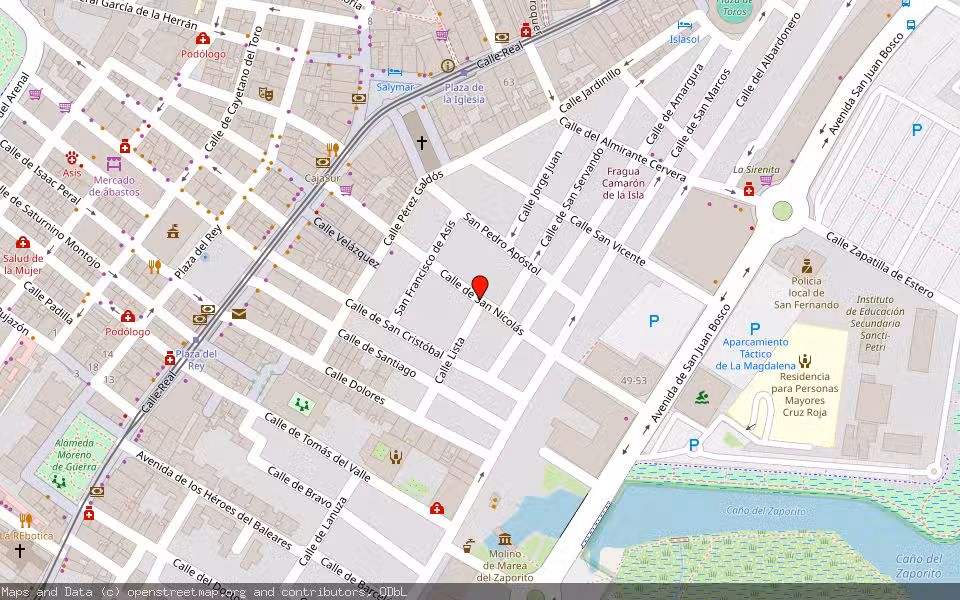This screenshot has height=600, width=960.
Task: Select the Calle San Vicente label
Action: click(x=607, y=241)
